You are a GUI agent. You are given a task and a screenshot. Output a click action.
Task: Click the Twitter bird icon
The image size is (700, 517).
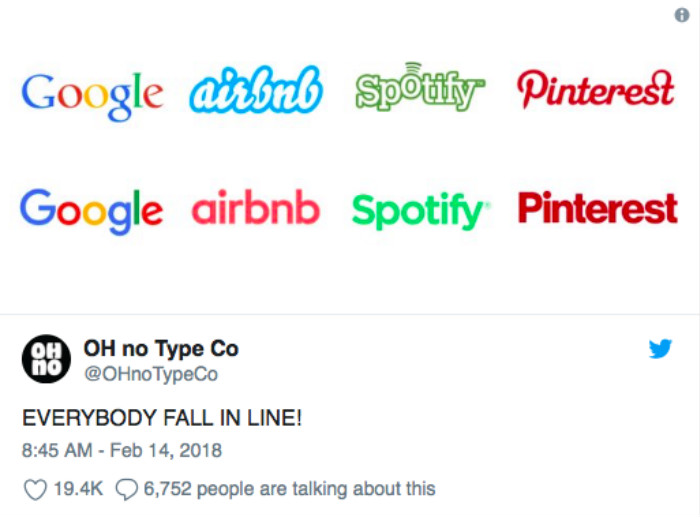point(660,350)
